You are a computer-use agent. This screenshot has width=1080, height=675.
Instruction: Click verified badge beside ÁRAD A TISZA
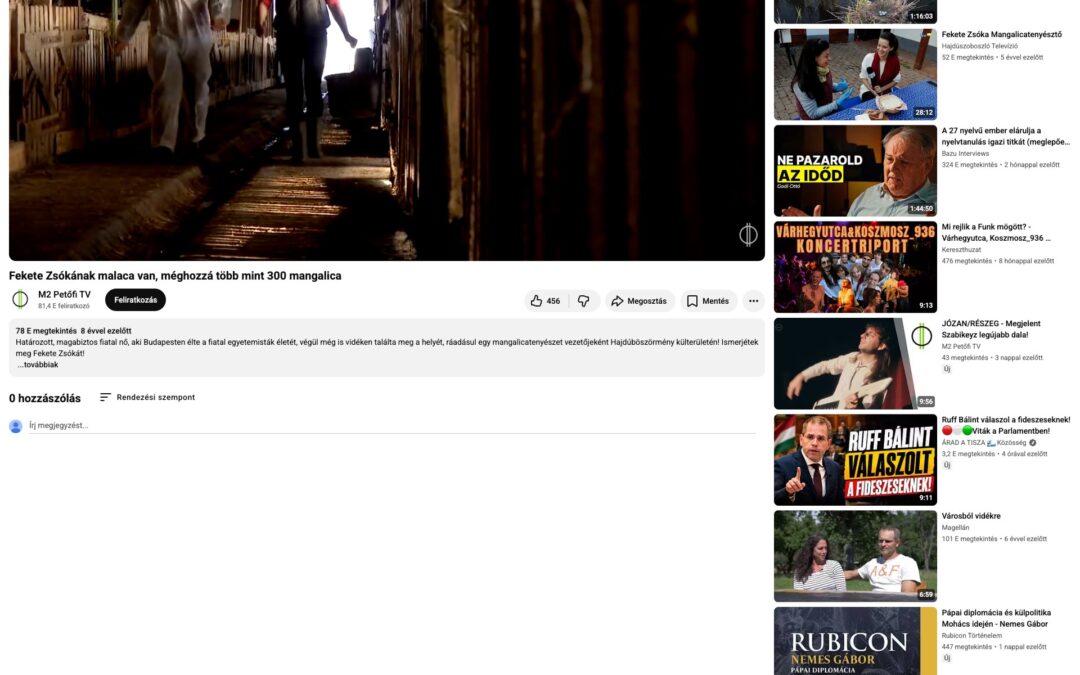pos(1032,443)
